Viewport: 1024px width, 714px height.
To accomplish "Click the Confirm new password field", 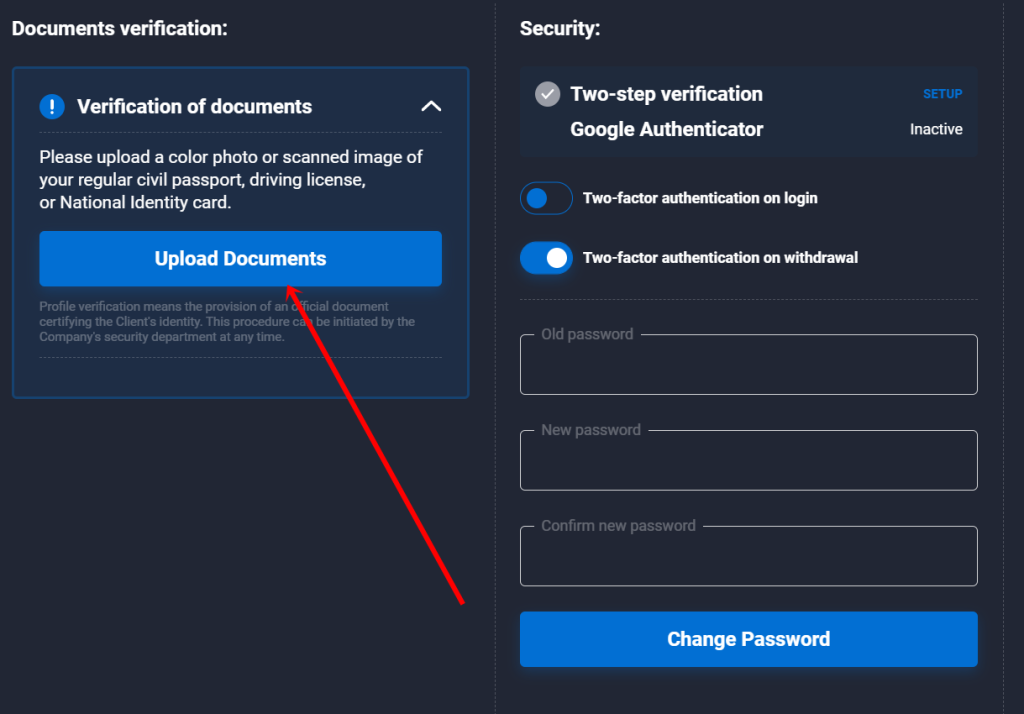I will [x=748, y=557].
